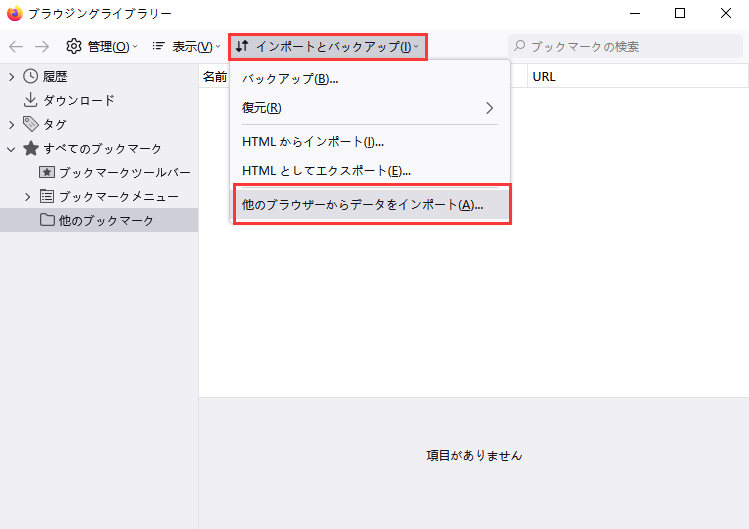Expand the 履歴 tree node

pos(11,76)
